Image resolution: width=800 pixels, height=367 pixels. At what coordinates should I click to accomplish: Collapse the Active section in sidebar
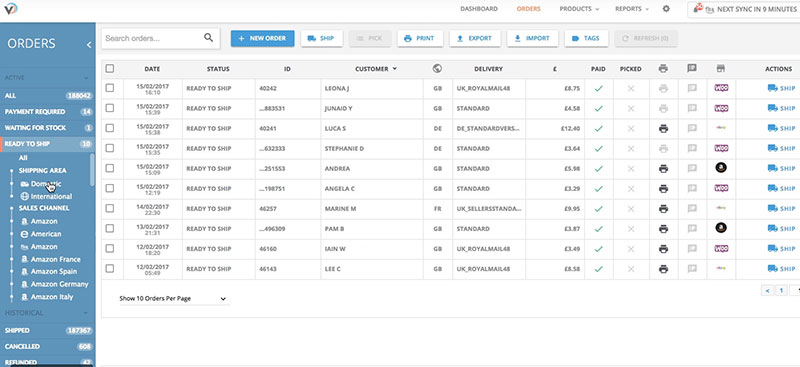pos(86,78)
